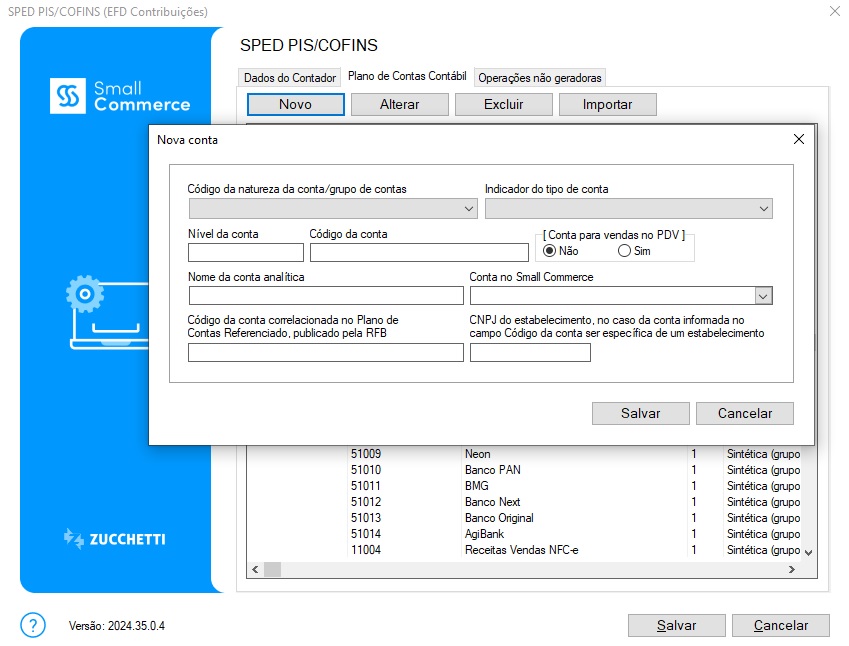Focus the Nome da conta analítica field
849x646 pixels.
325,296
